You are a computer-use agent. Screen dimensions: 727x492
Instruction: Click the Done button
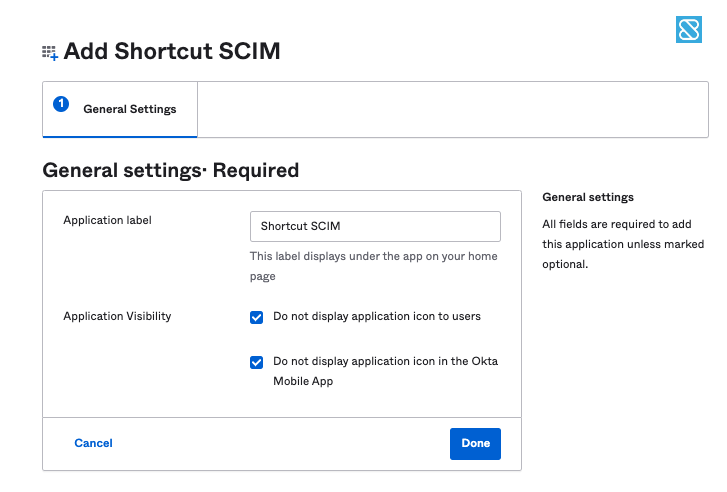click(x=475, y=444)
